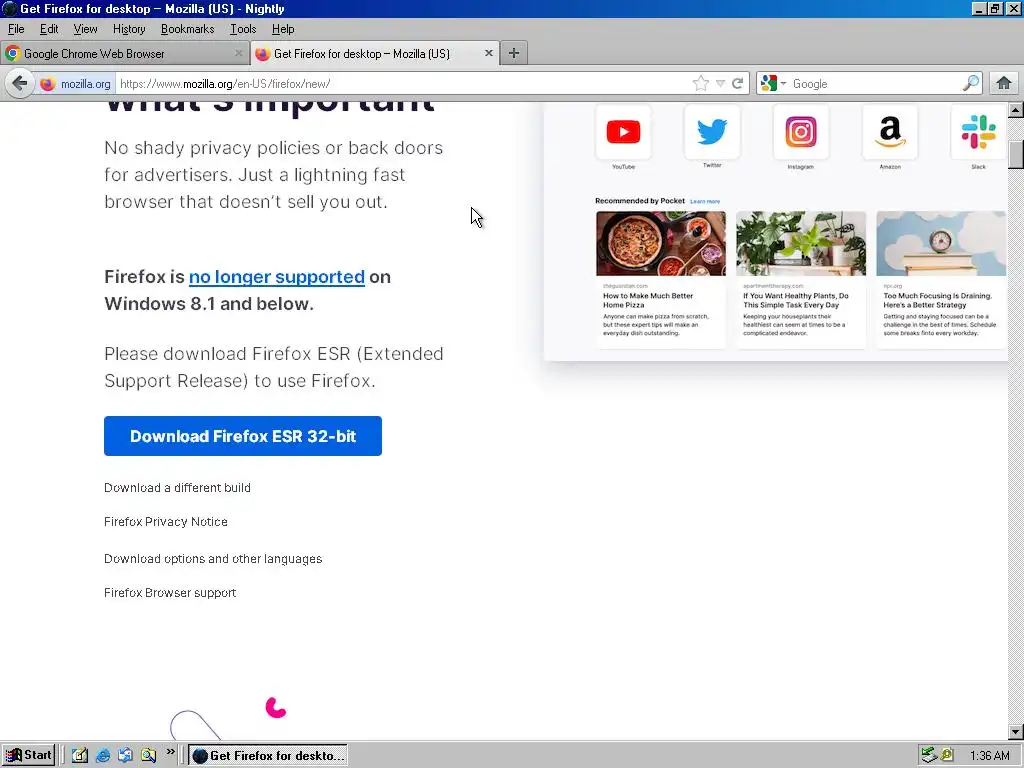The width and height of the screenshot is (1024, 768).
Task: Open the History menu
Action: tap(129, 29)
